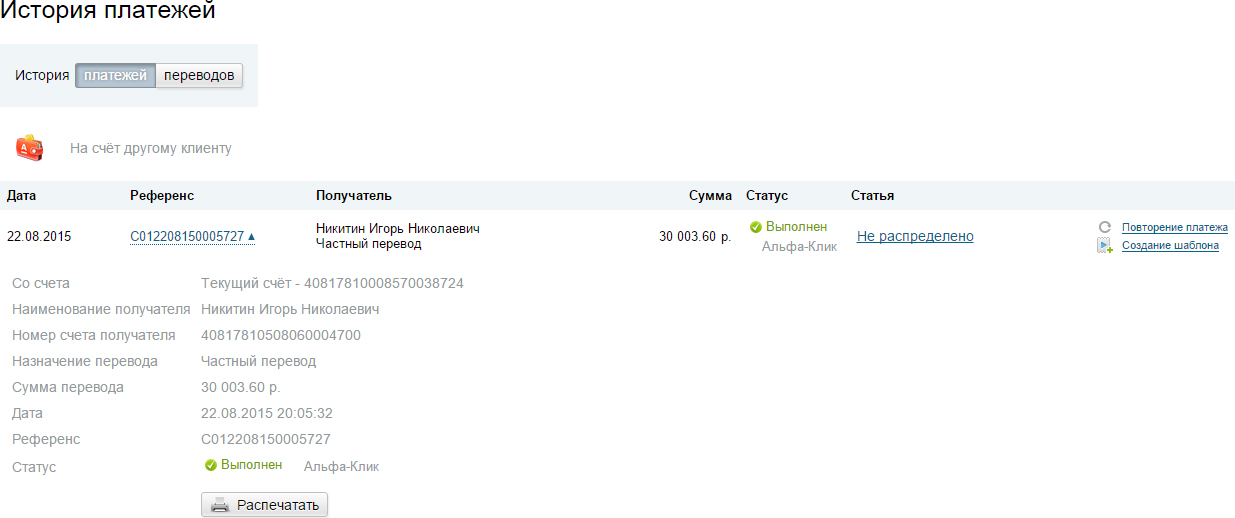Screen dimensions: 1235x518
Task: Click the printer icon on Распечатать button
Action: tap(220, 505)
